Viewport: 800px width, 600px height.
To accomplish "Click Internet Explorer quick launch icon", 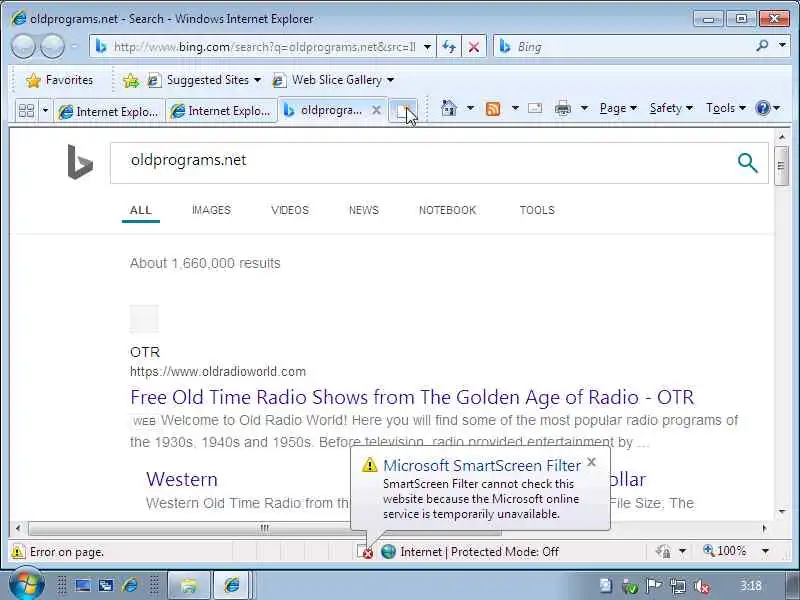I will (130, 585).
